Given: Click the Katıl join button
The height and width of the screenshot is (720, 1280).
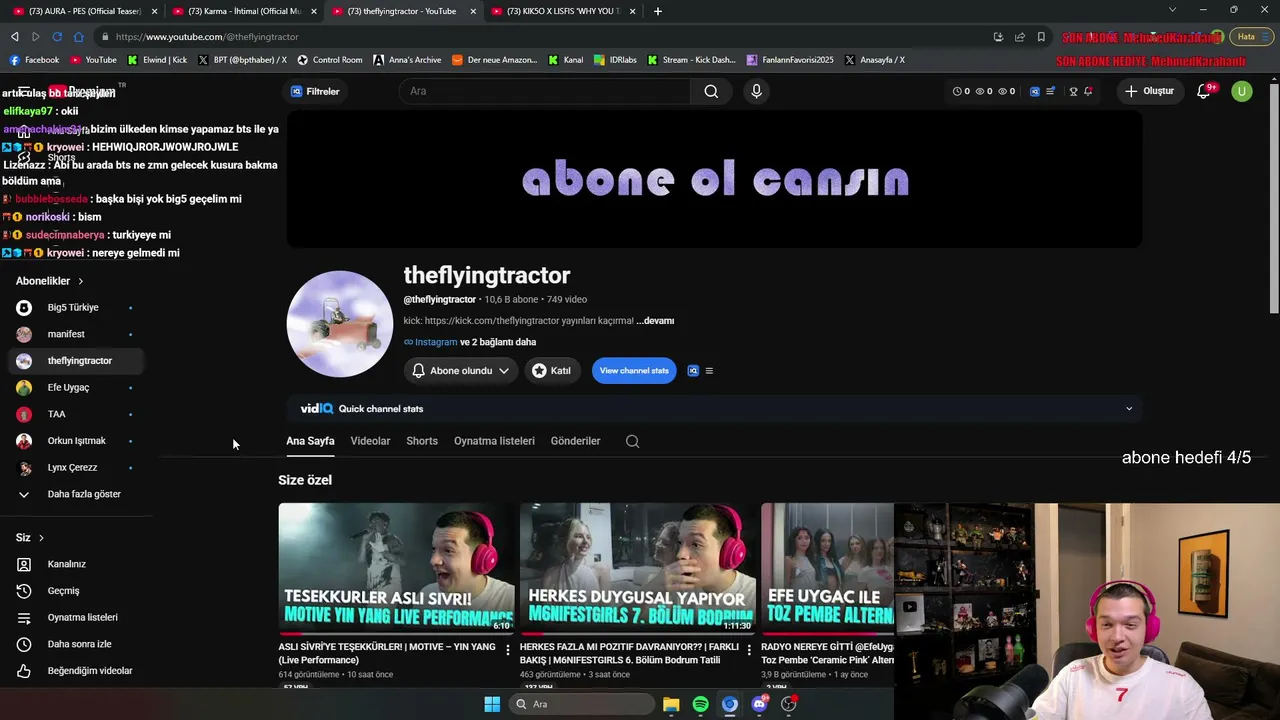Looking at the screenshot, I should [552, 371].
